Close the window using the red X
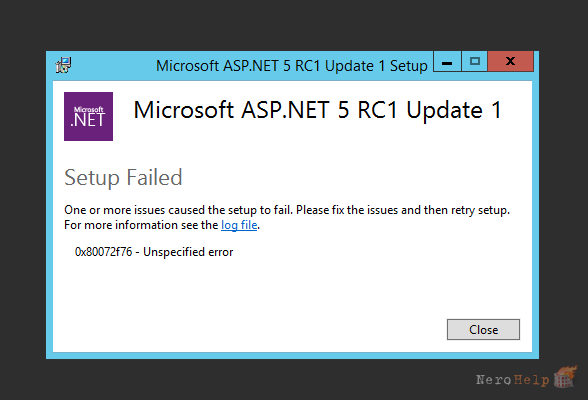Screen dimensions: 588x400 (x=510, y=61)
